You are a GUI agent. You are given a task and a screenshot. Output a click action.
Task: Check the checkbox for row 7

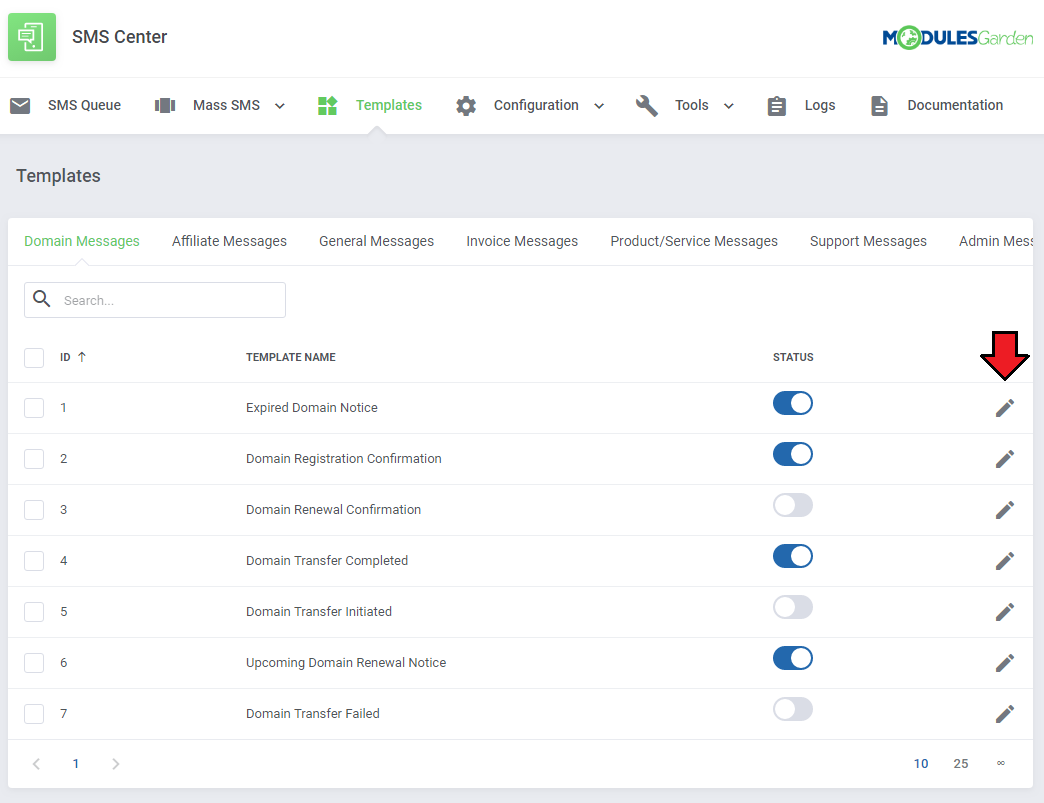(34, 714)
